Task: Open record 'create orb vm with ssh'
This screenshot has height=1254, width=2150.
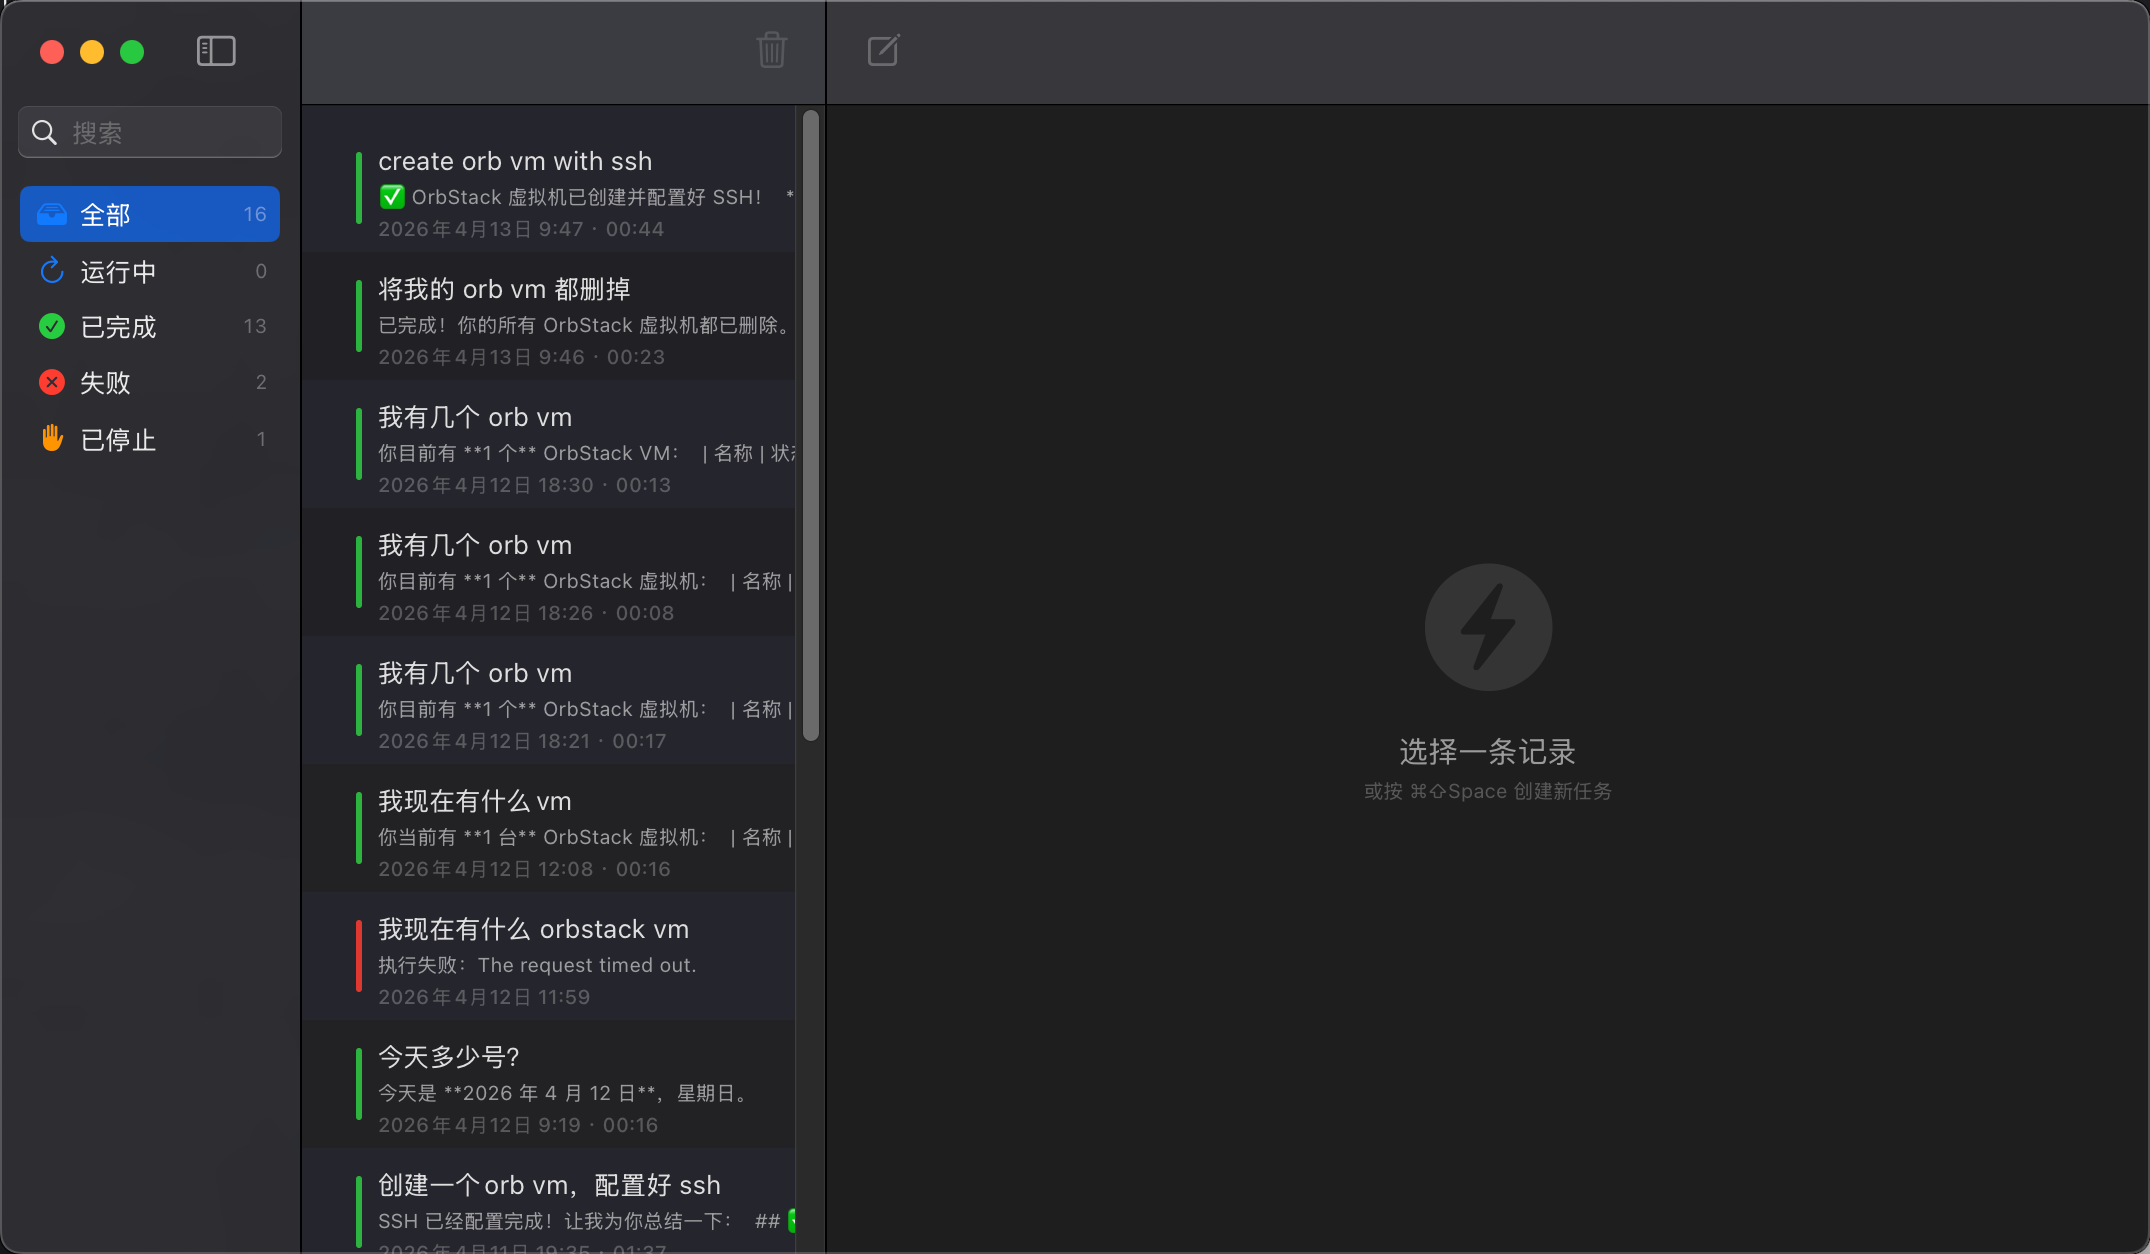Action: [549, 188]
